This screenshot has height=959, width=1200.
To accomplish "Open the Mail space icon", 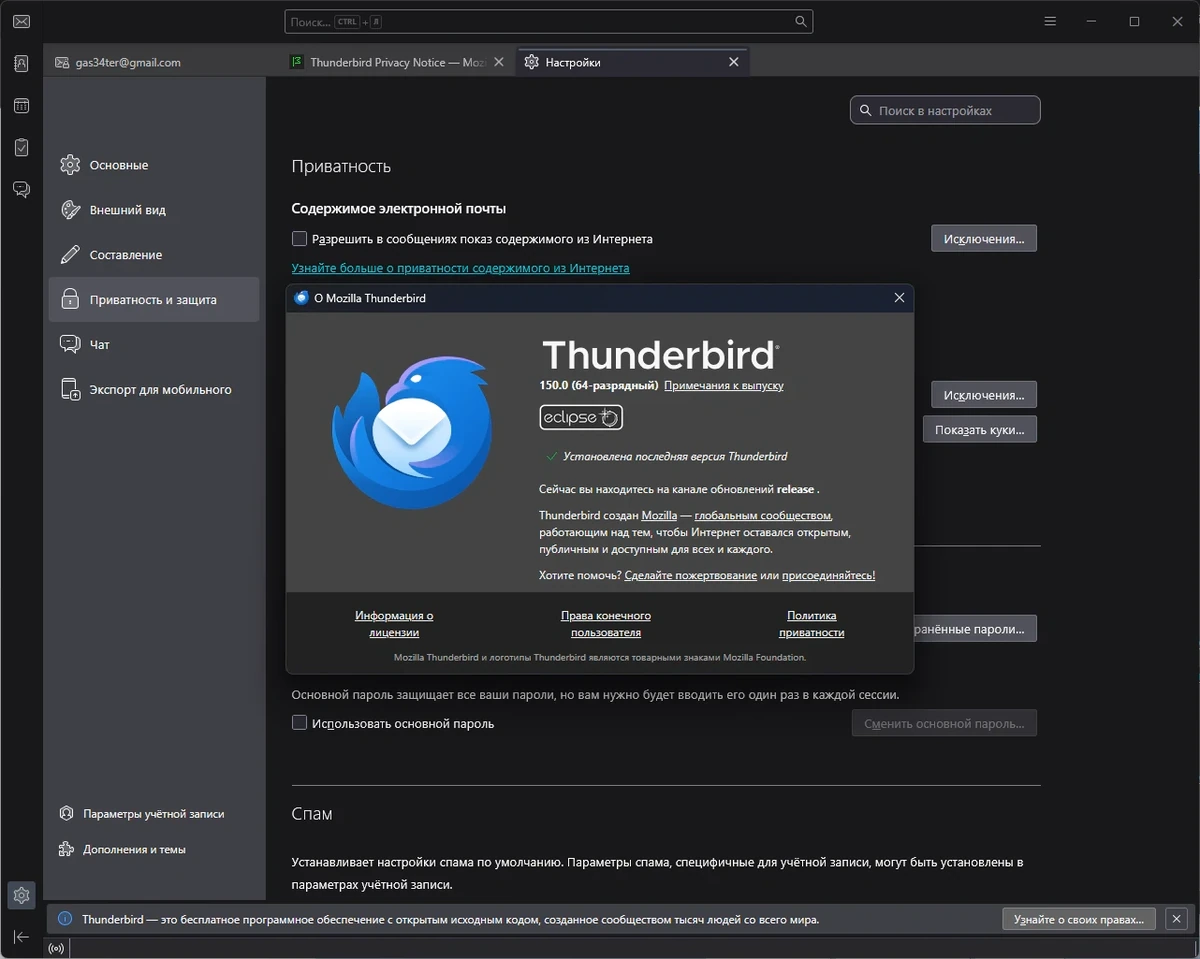I will click(x=21, y=21).
